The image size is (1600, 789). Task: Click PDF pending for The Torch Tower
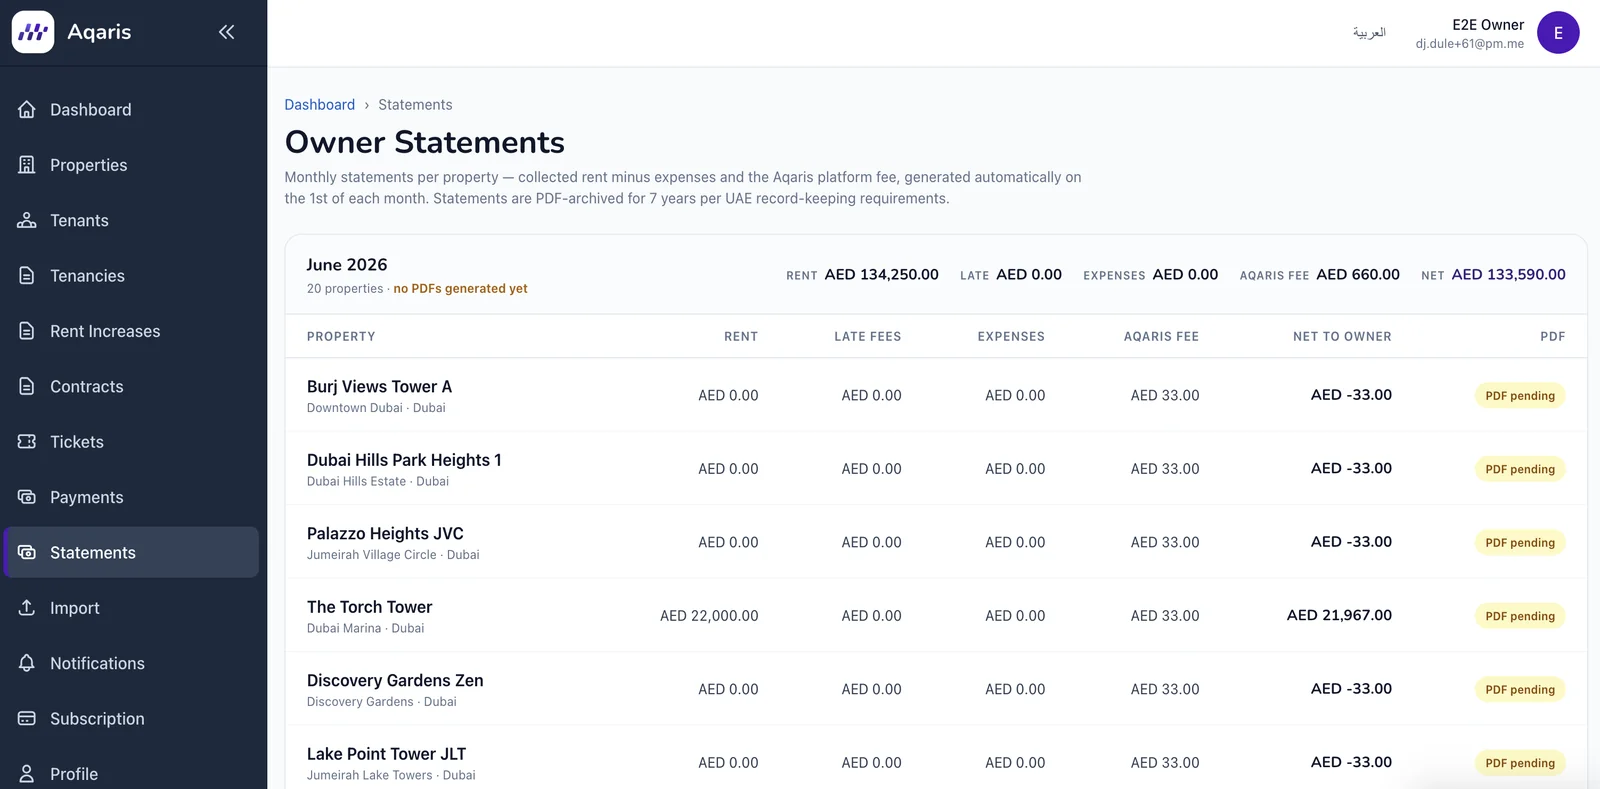click(x=1520, y=616)
